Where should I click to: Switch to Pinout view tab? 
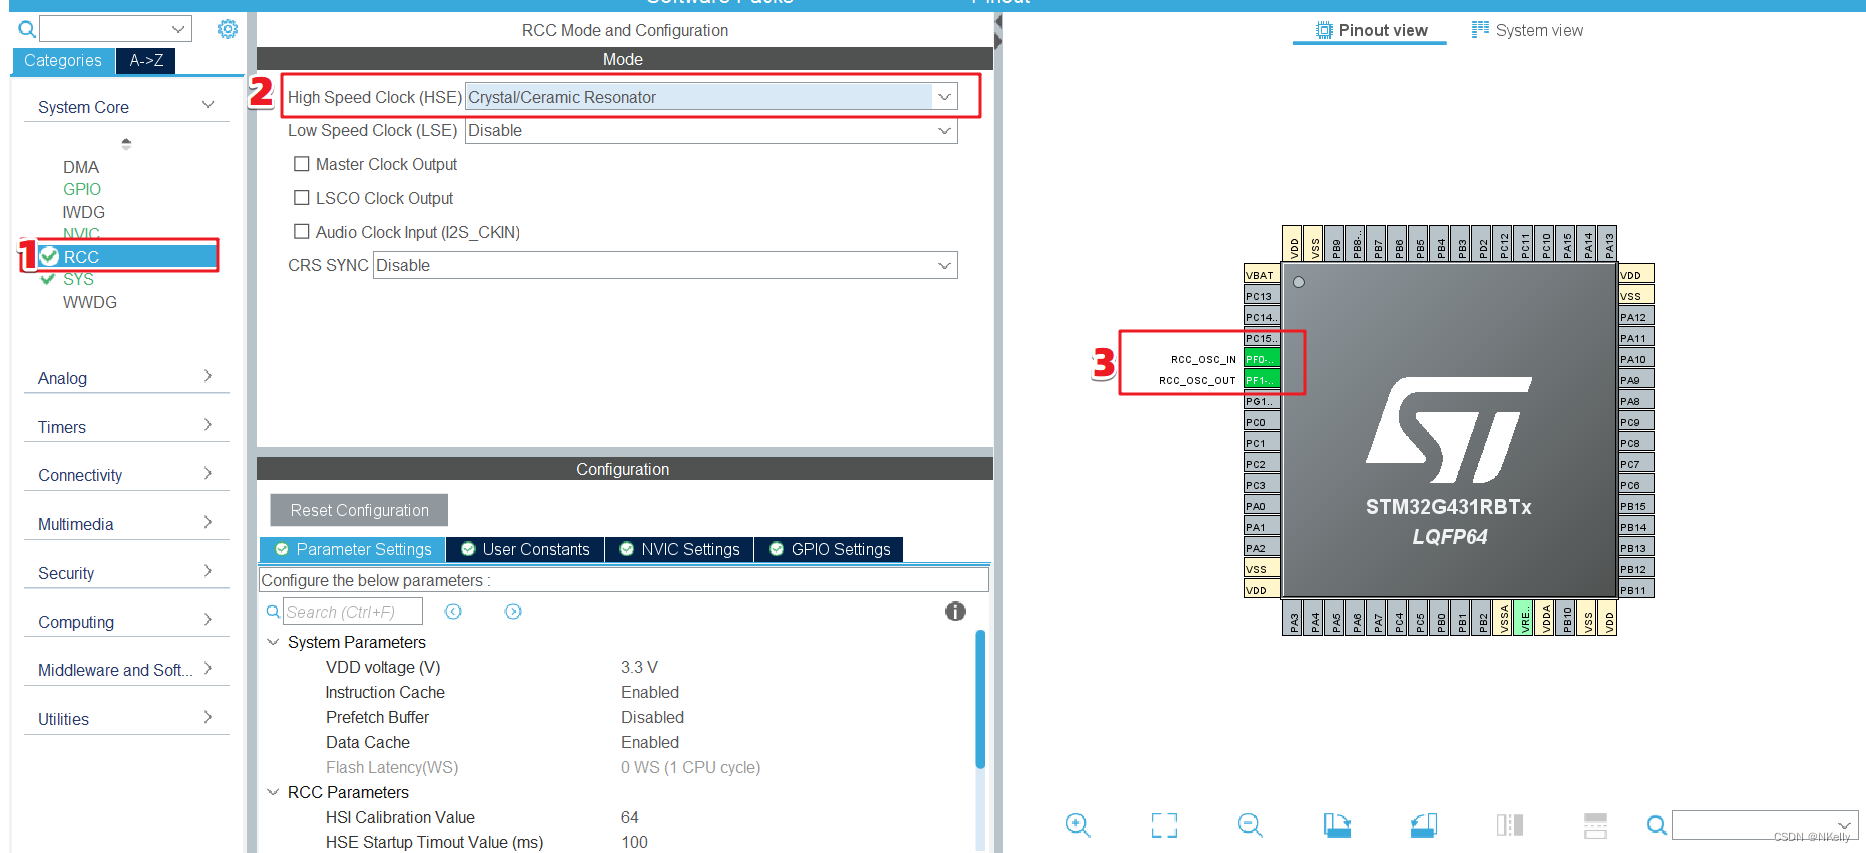[1370, 30]
